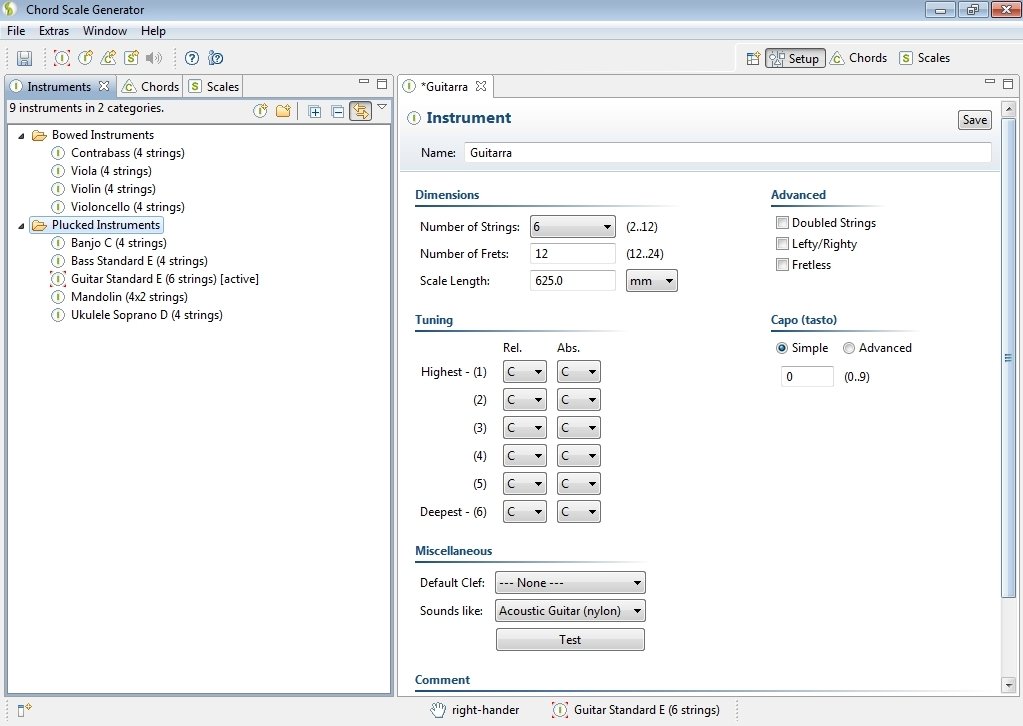Collapse the Bowed Instruments category
Image resolution: width=1023 pixels, height=726 pixels.
21,136
